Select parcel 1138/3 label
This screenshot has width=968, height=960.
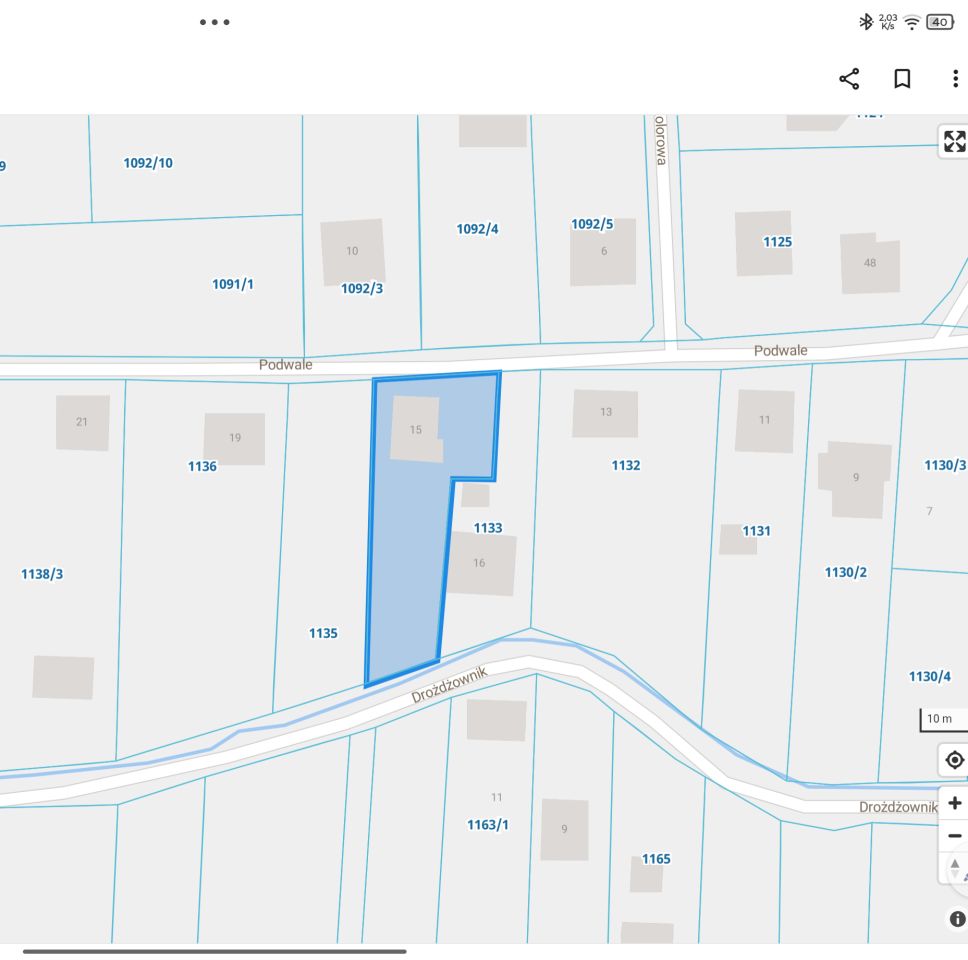click(x=42, y=574)
